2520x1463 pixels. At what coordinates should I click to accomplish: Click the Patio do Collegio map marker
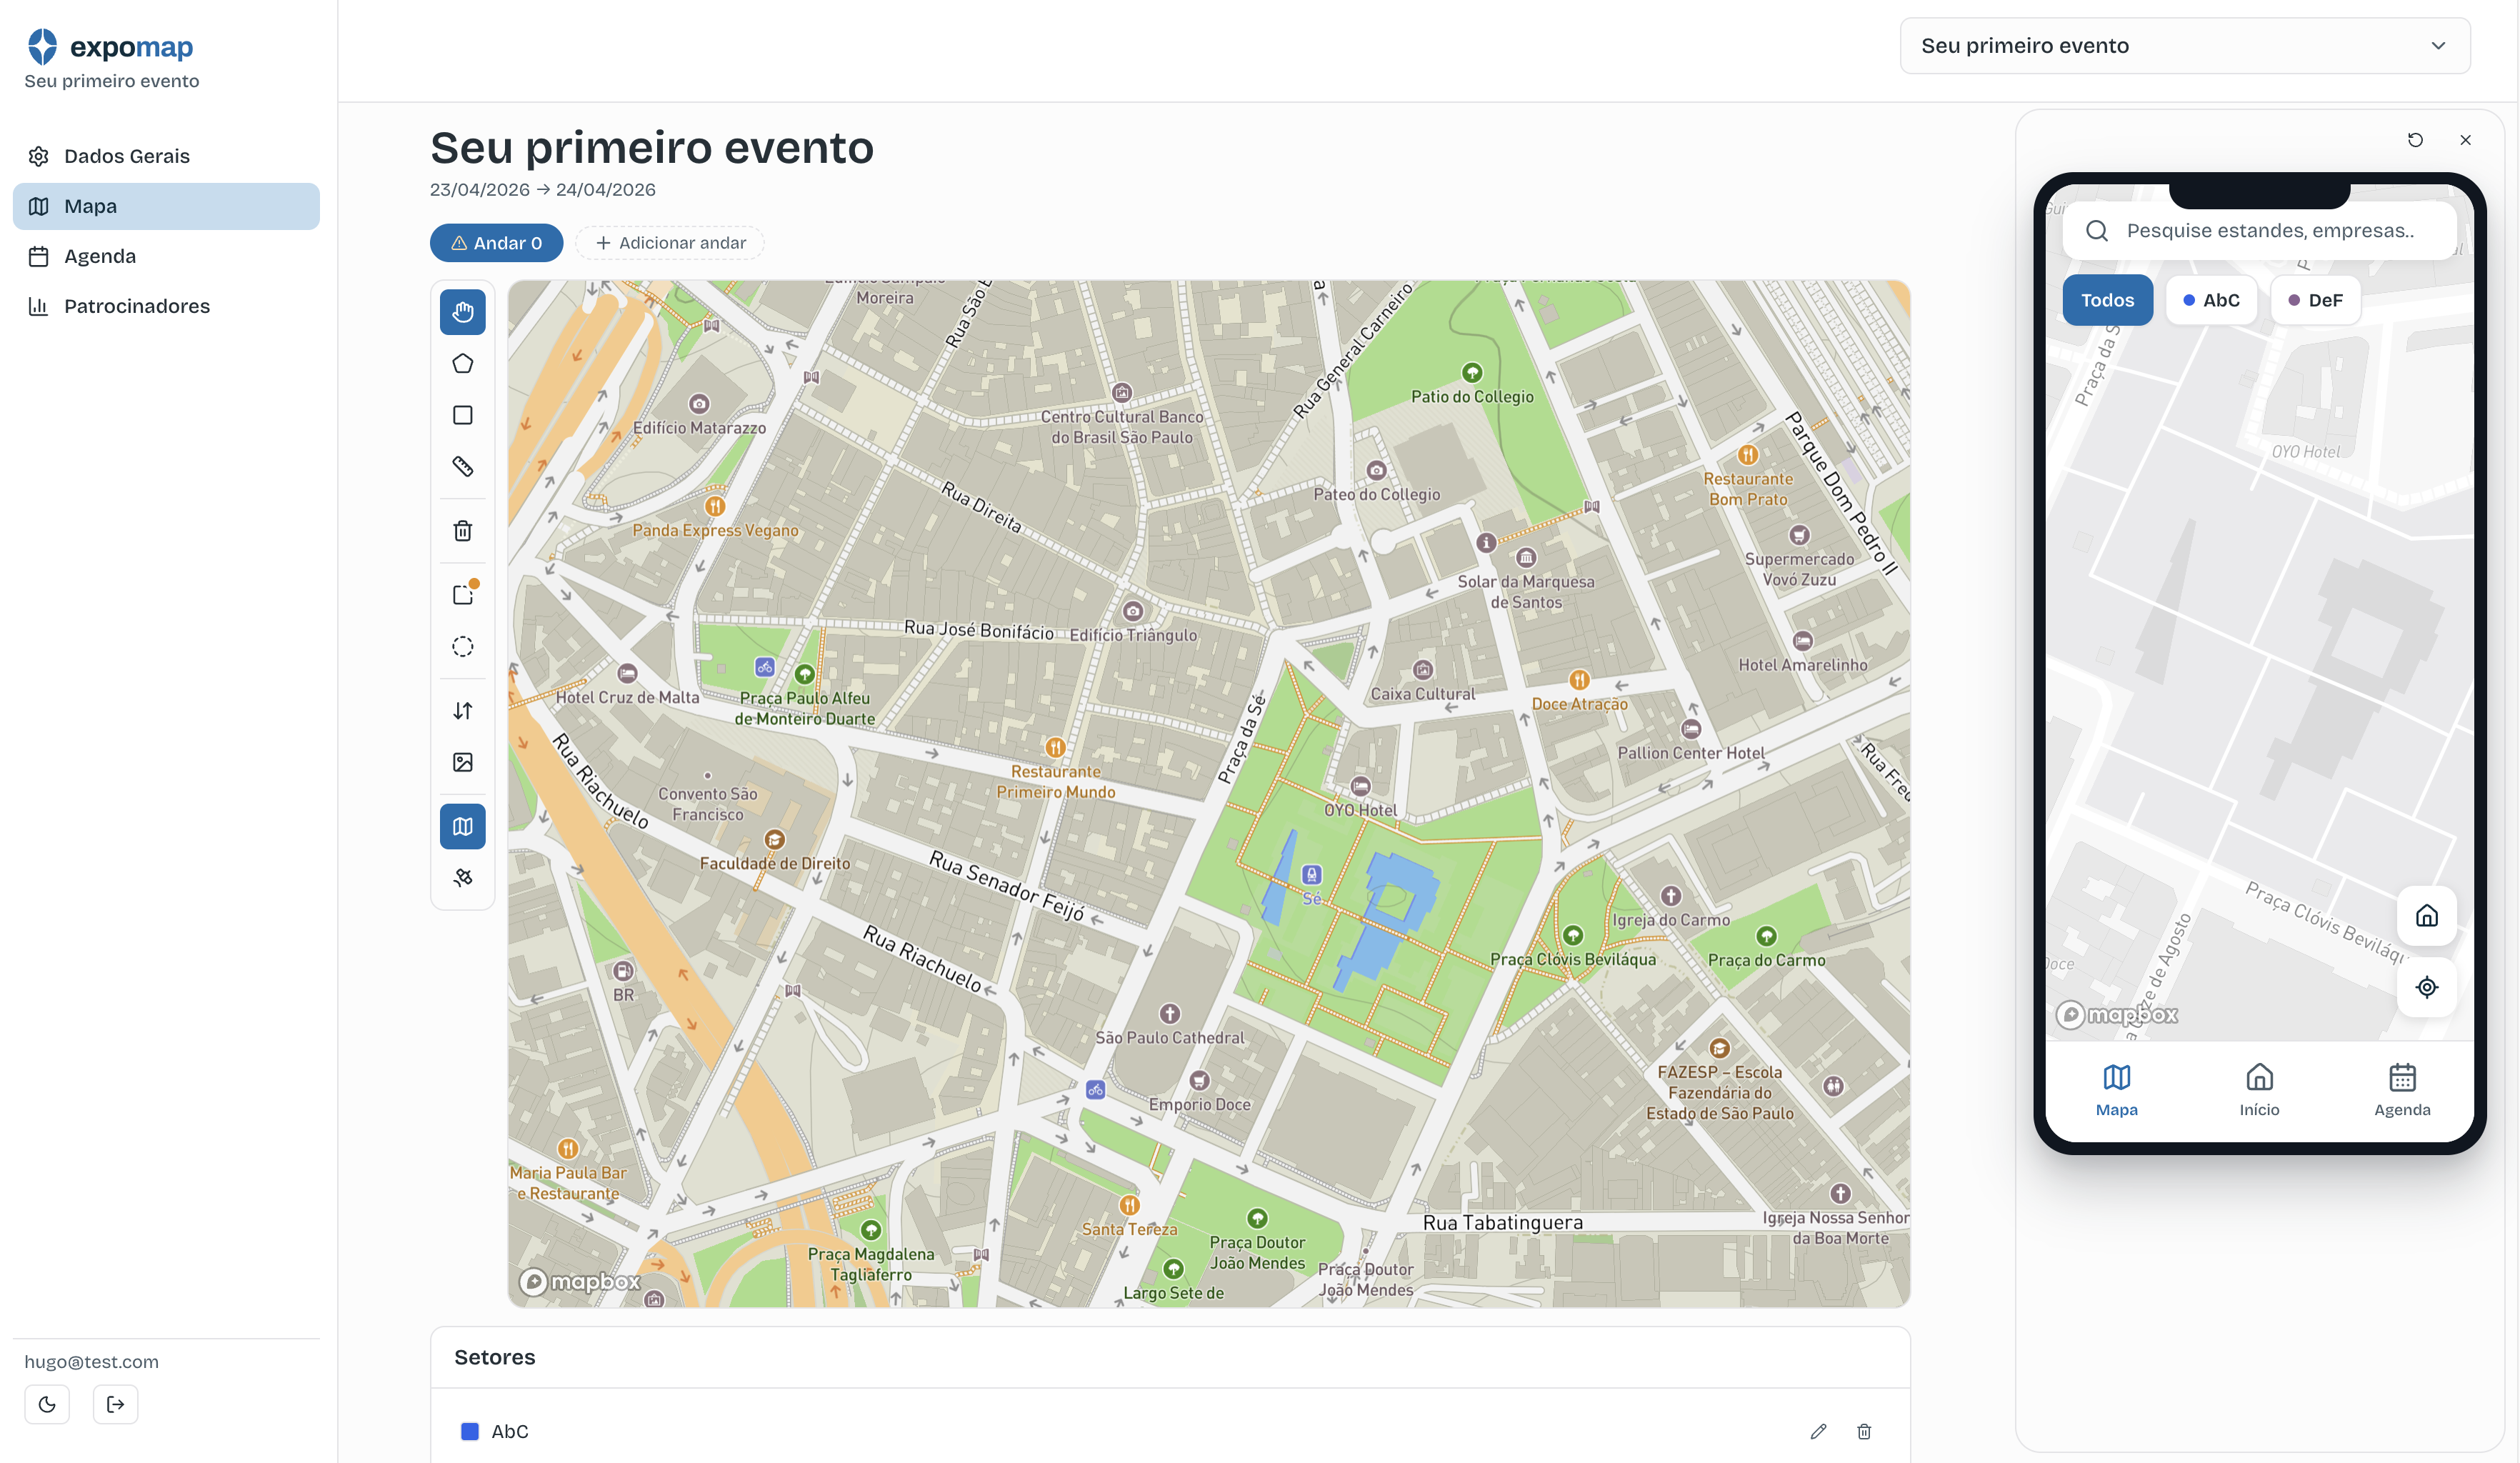tap(1472, 373)
